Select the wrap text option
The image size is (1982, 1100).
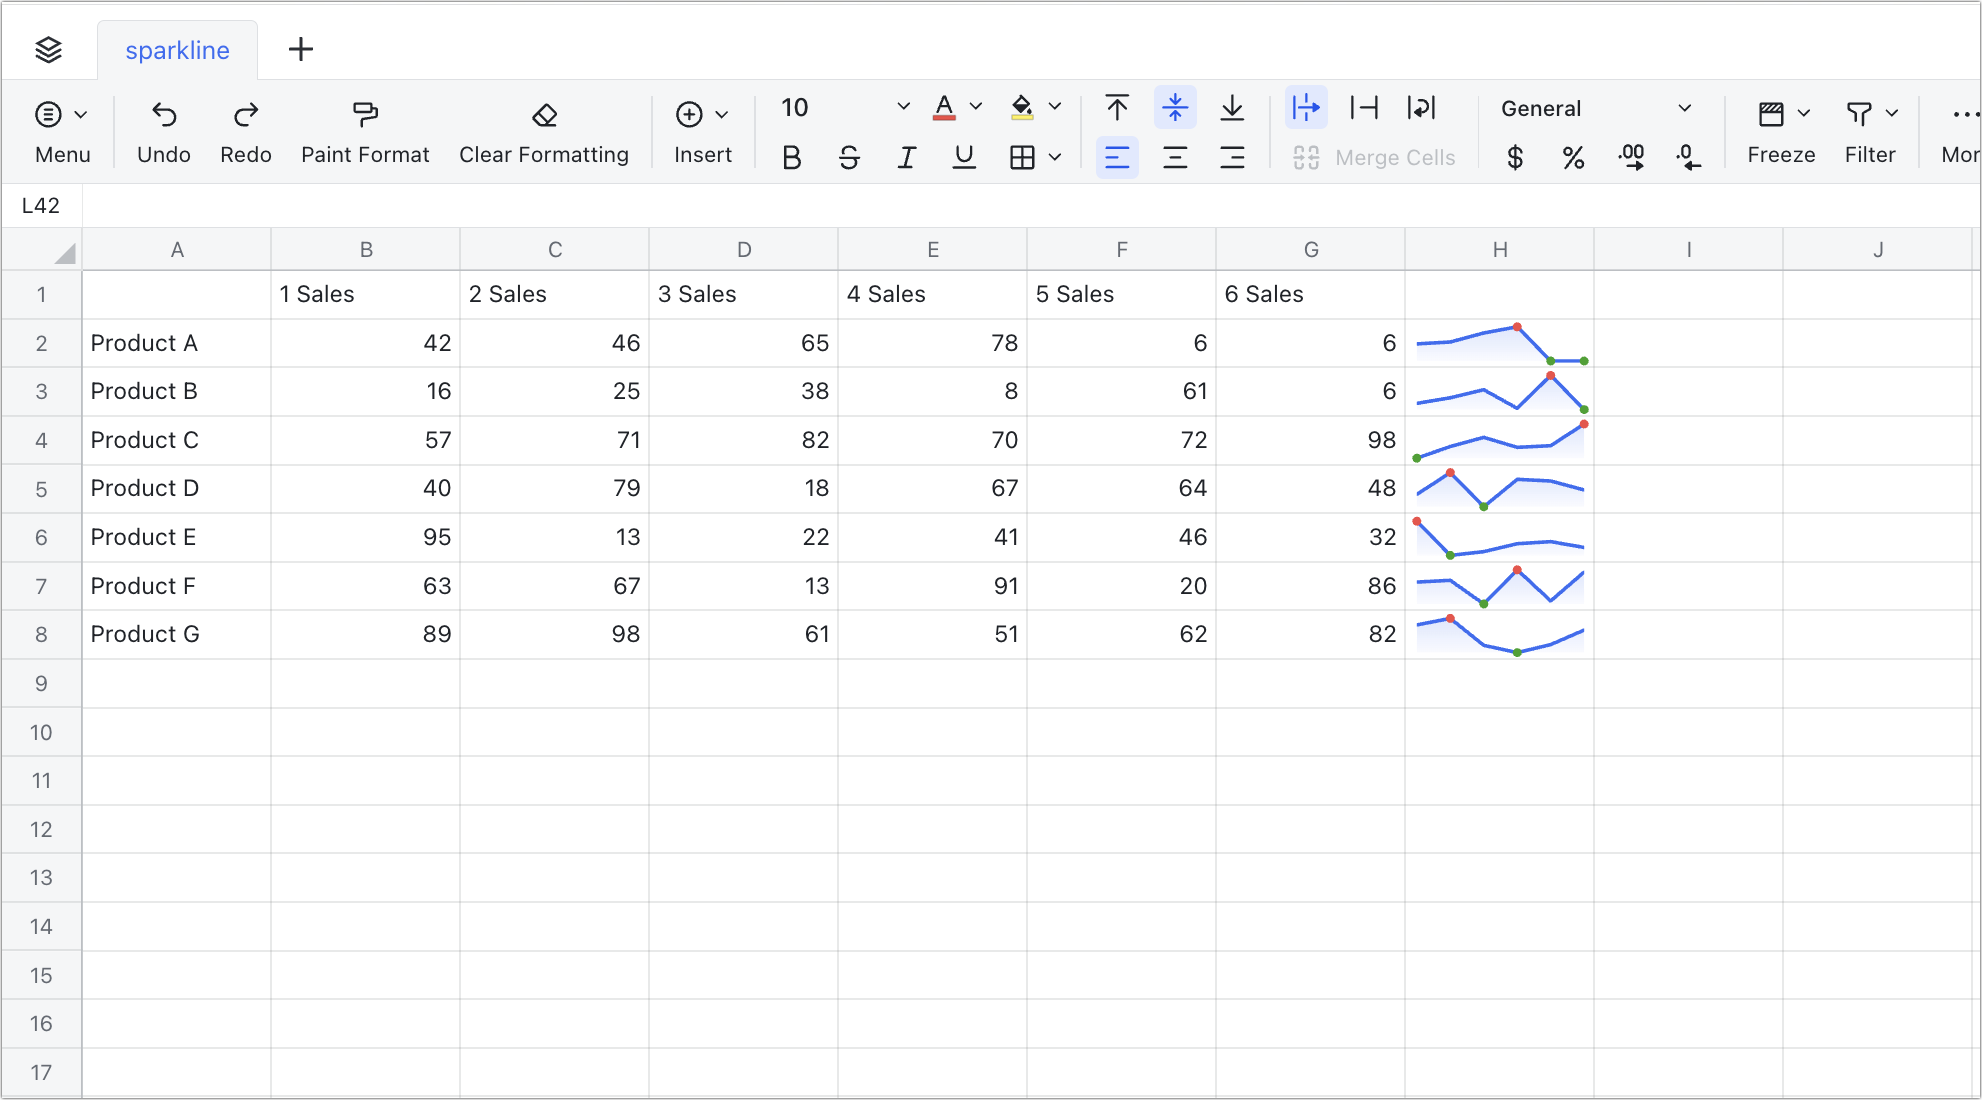[1421, 107]
